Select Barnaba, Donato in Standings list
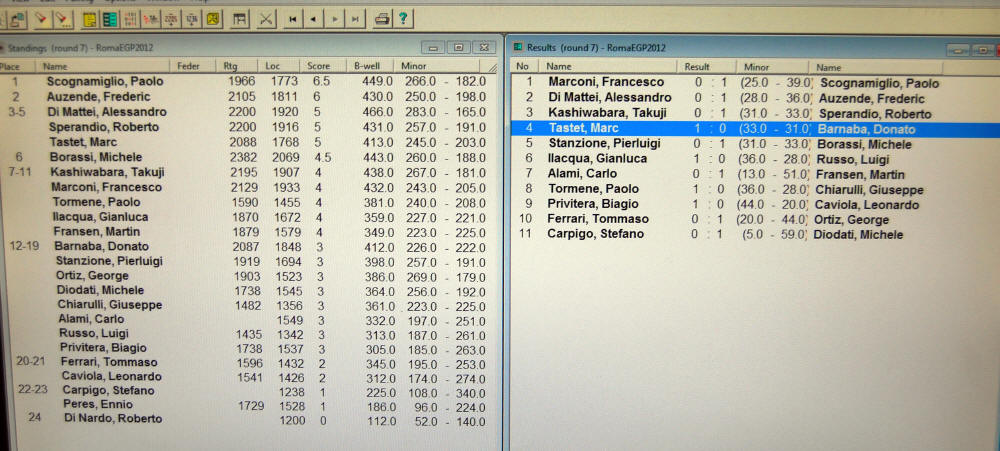The width and height of the screenshot is (1000, 451). 101,246
